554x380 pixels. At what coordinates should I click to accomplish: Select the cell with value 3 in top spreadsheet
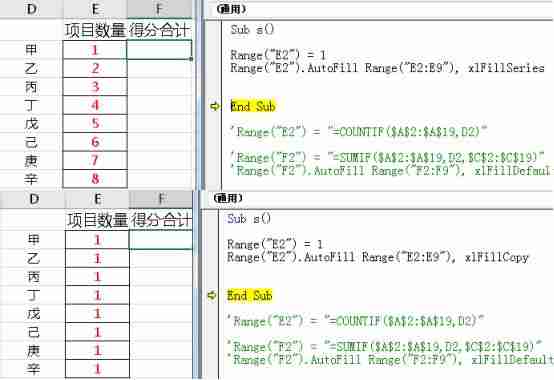pyautogui.click(x=95, y=87)
